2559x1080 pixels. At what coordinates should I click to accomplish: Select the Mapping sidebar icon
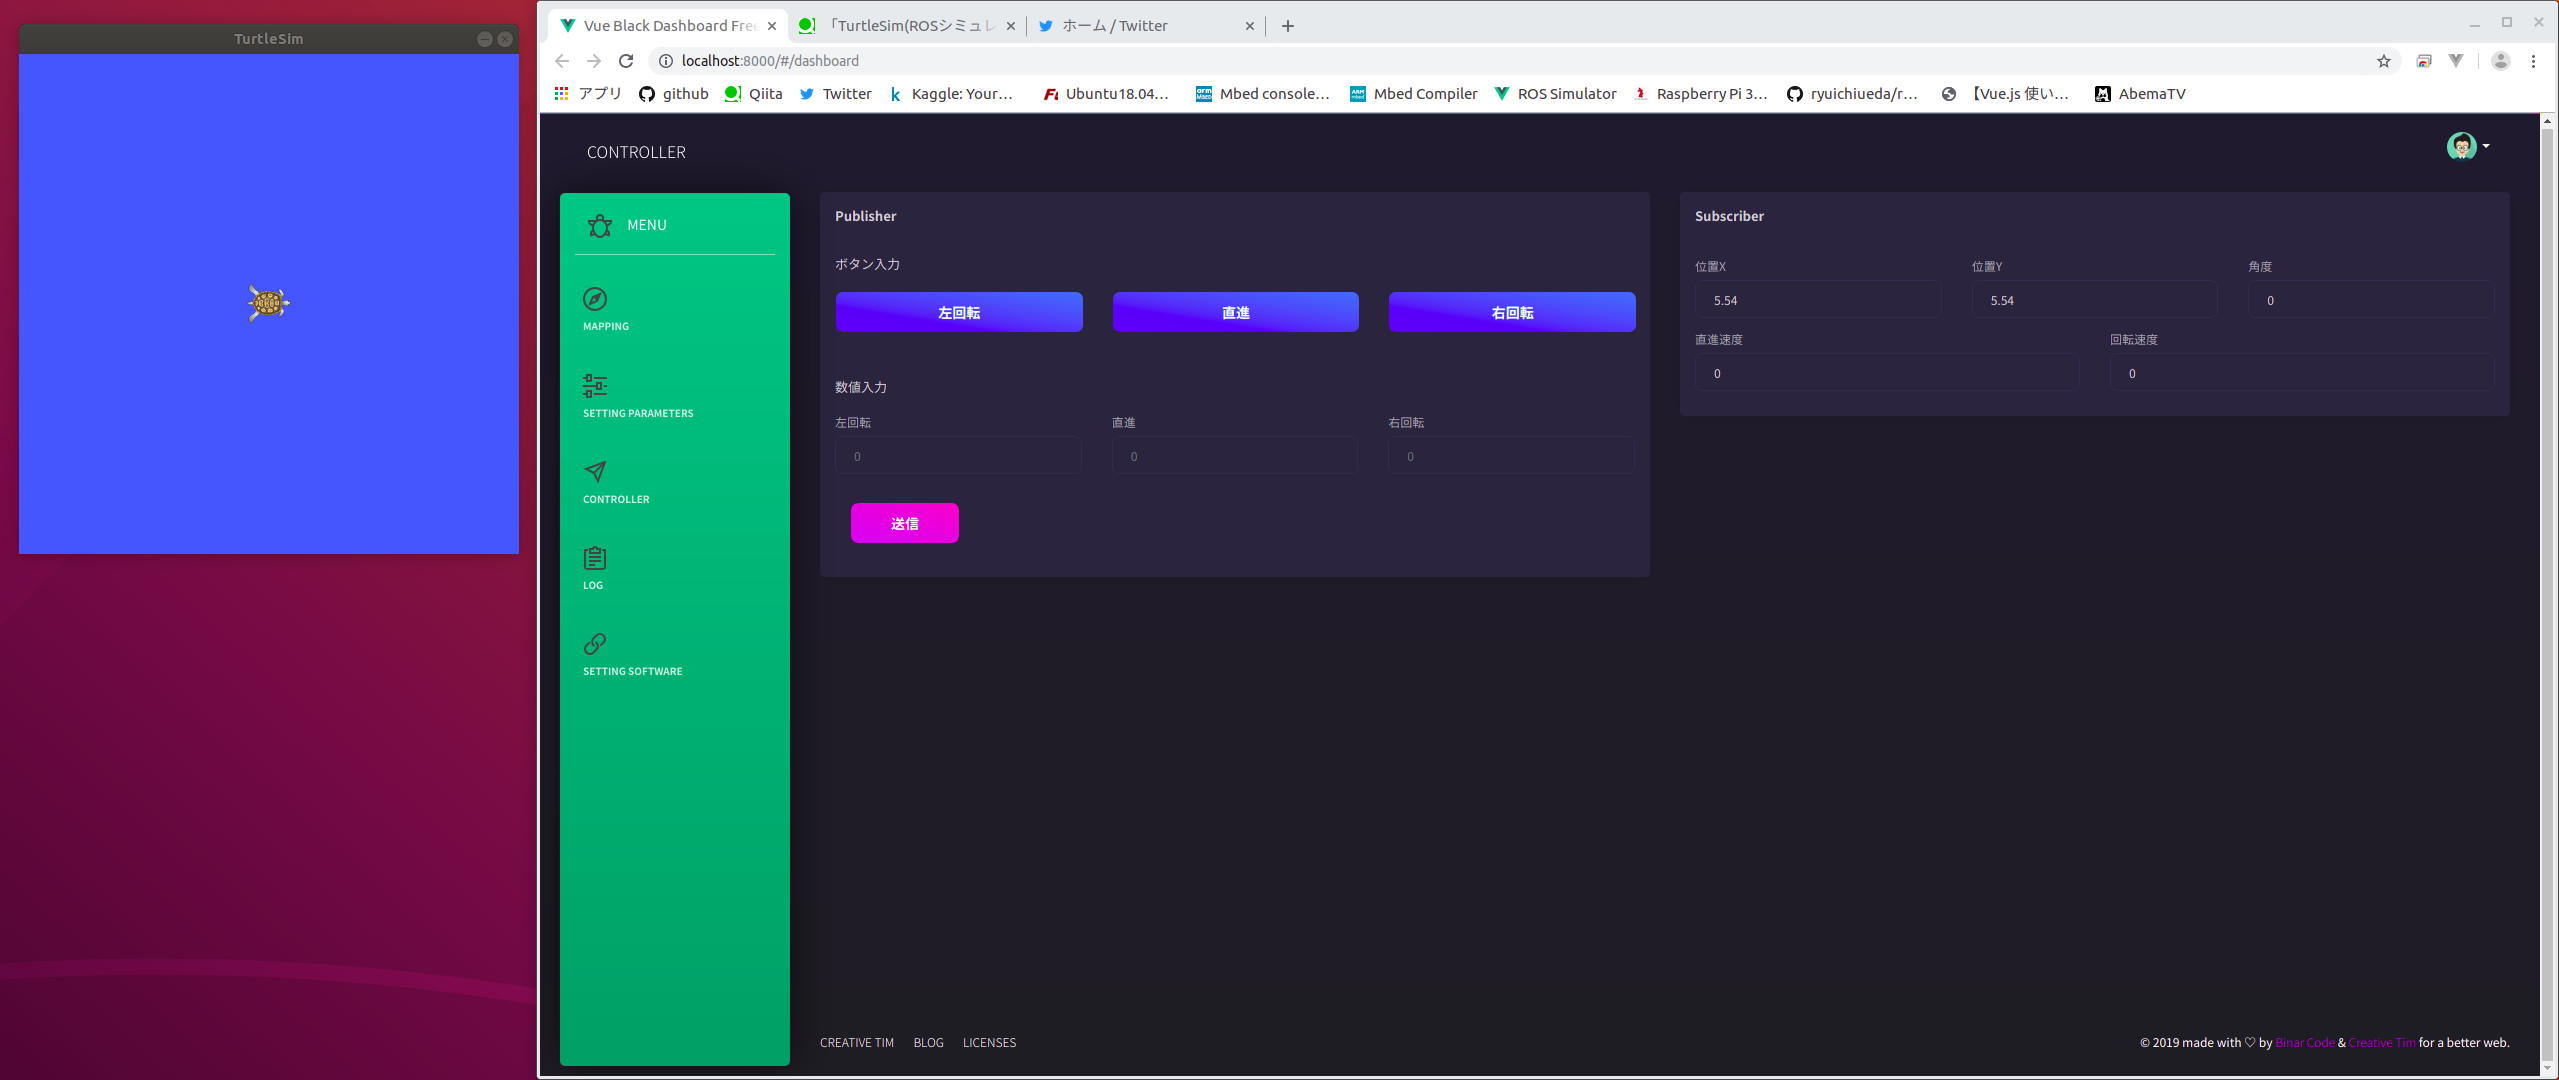click(594, 299)
